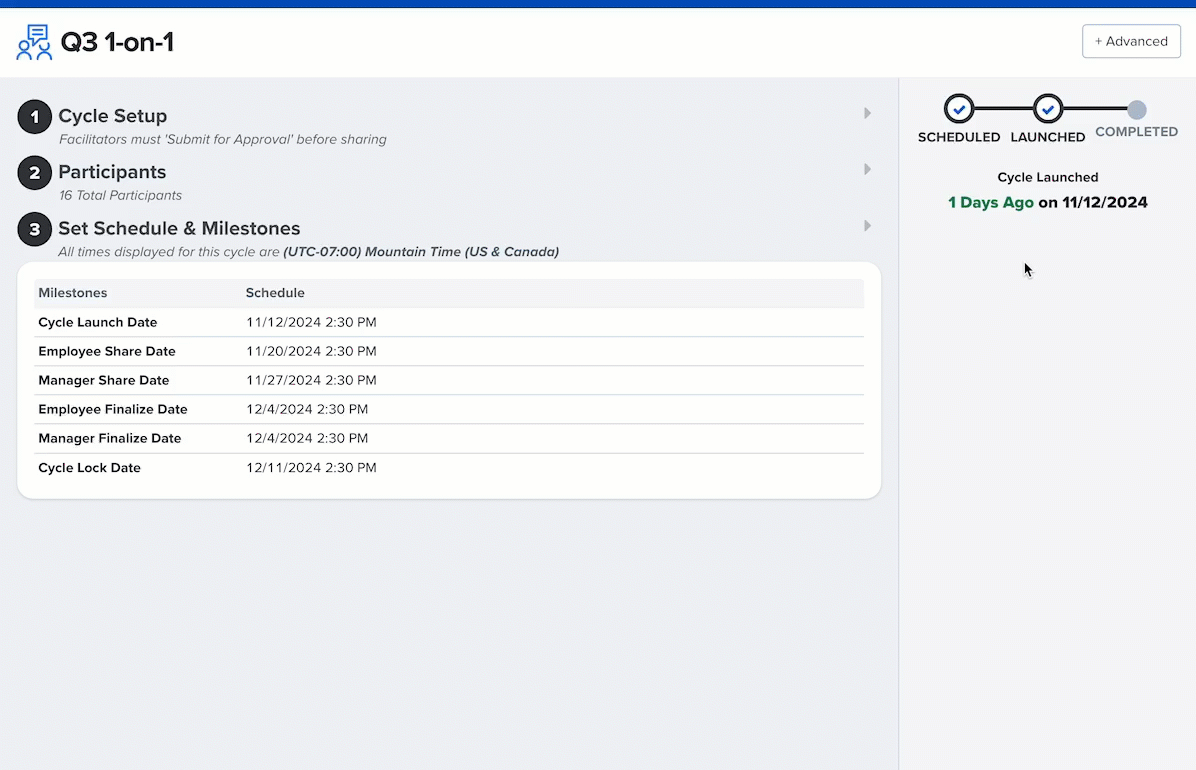Open the Cycle Setup heading
This screenshot has height=770, width=1196.
click(x=113, y=116)
